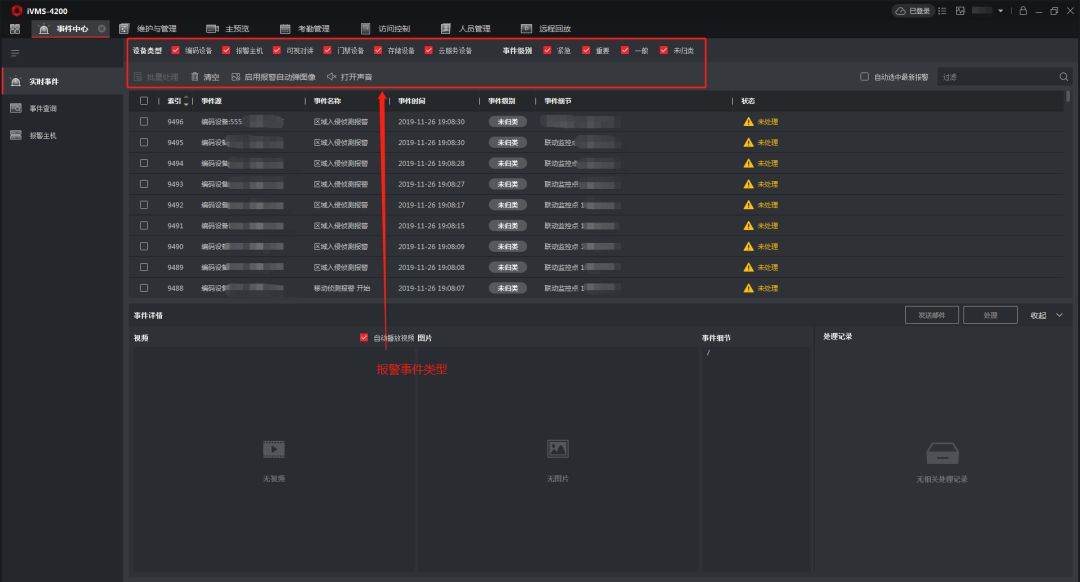Screen dimensions: 1080x582
Task: Open the 访问控制 tab
Action: pos(386,29)
